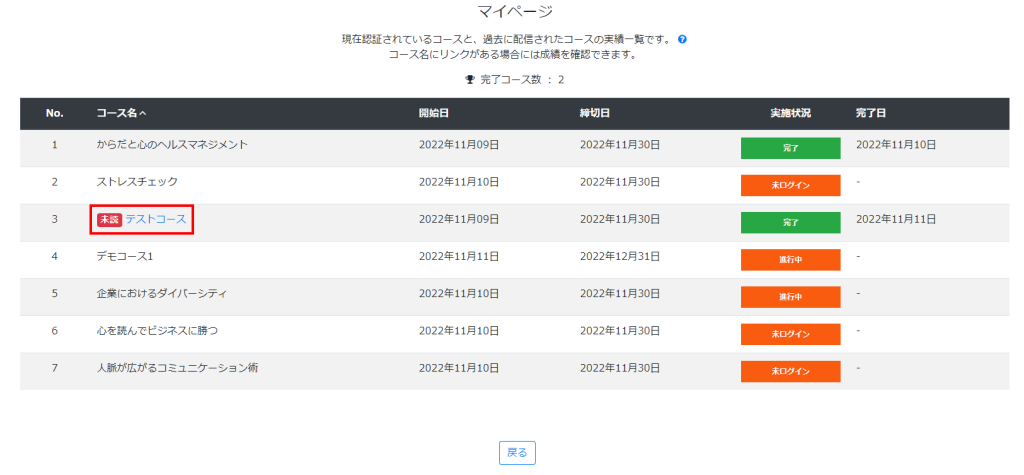Click the No. column header
This screenshot has height=475, width=1024.
click(54, 113)
